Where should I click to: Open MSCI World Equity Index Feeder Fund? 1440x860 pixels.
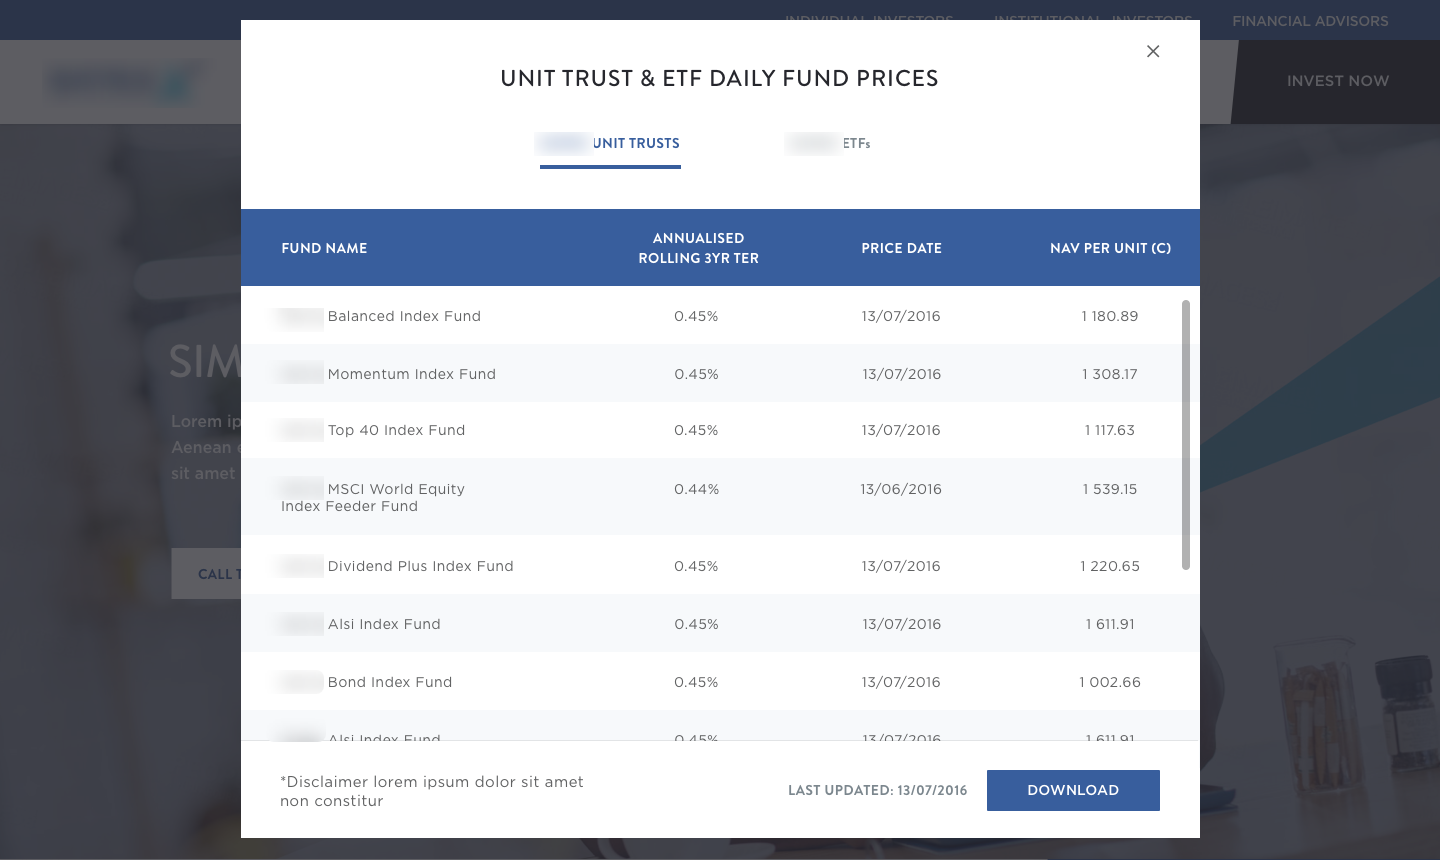pos(395,490)
